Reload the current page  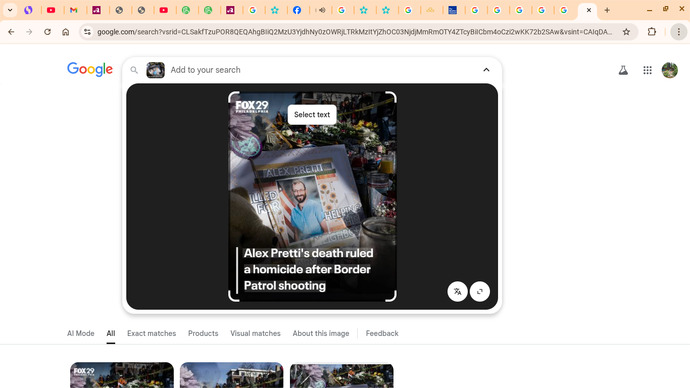click(x=47, y=32)
